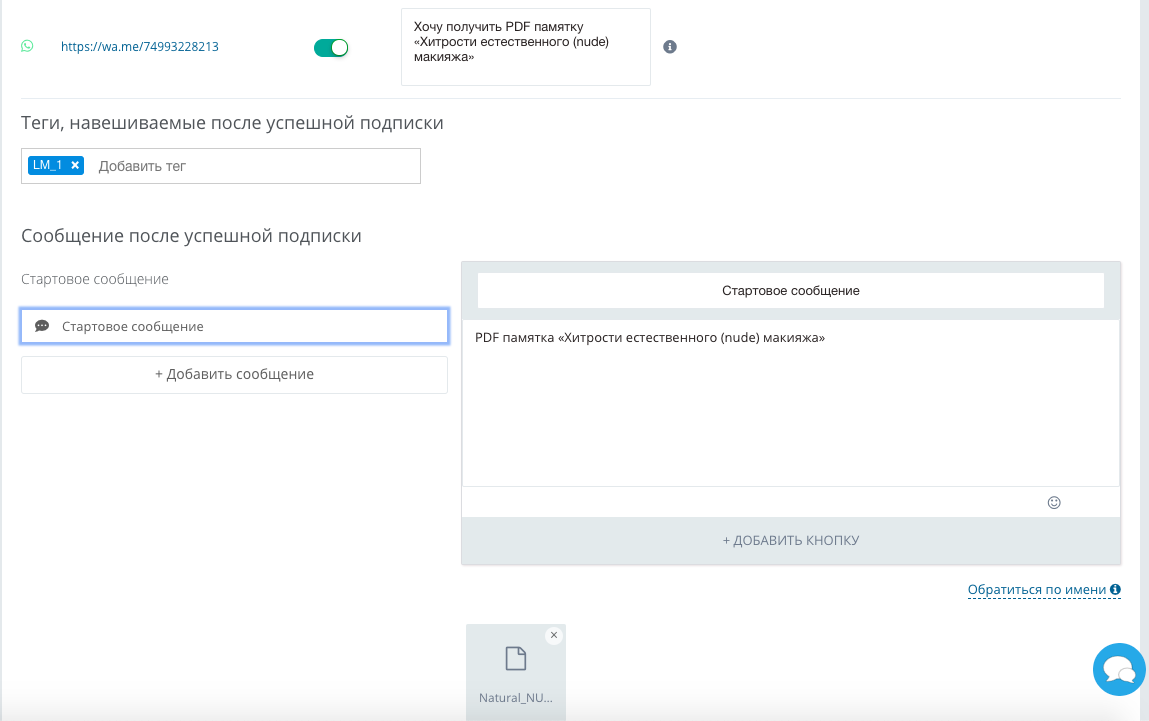Viewport: 1149px width, 721px height.
Task: Open the emoji picker smiley icon
Action: coord(1054,503)
